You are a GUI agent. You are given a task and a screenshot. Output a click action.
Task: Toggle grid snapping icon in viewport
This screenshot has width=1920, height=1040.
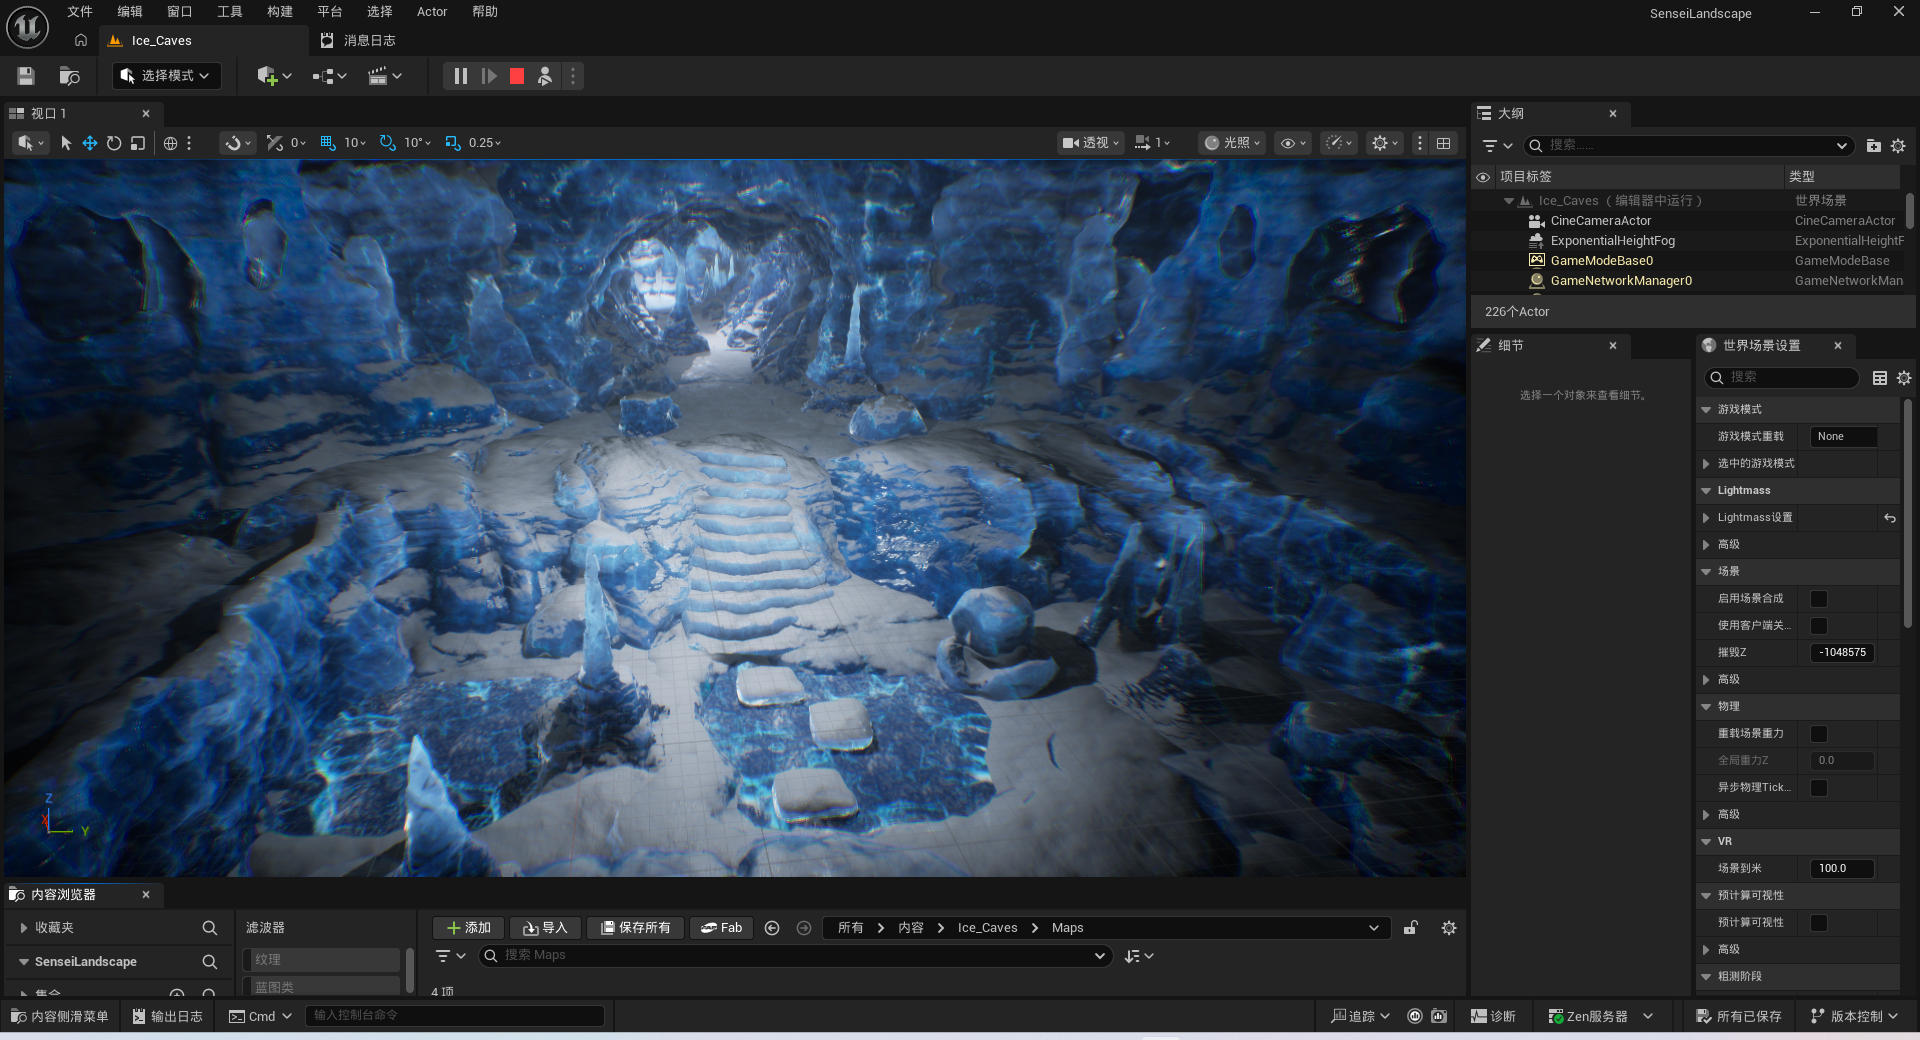pyautogui.click(x=327, y=143)
